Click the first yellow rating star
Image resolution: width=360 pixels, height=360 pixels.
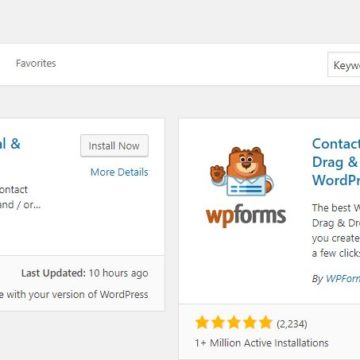pos(202,323)
